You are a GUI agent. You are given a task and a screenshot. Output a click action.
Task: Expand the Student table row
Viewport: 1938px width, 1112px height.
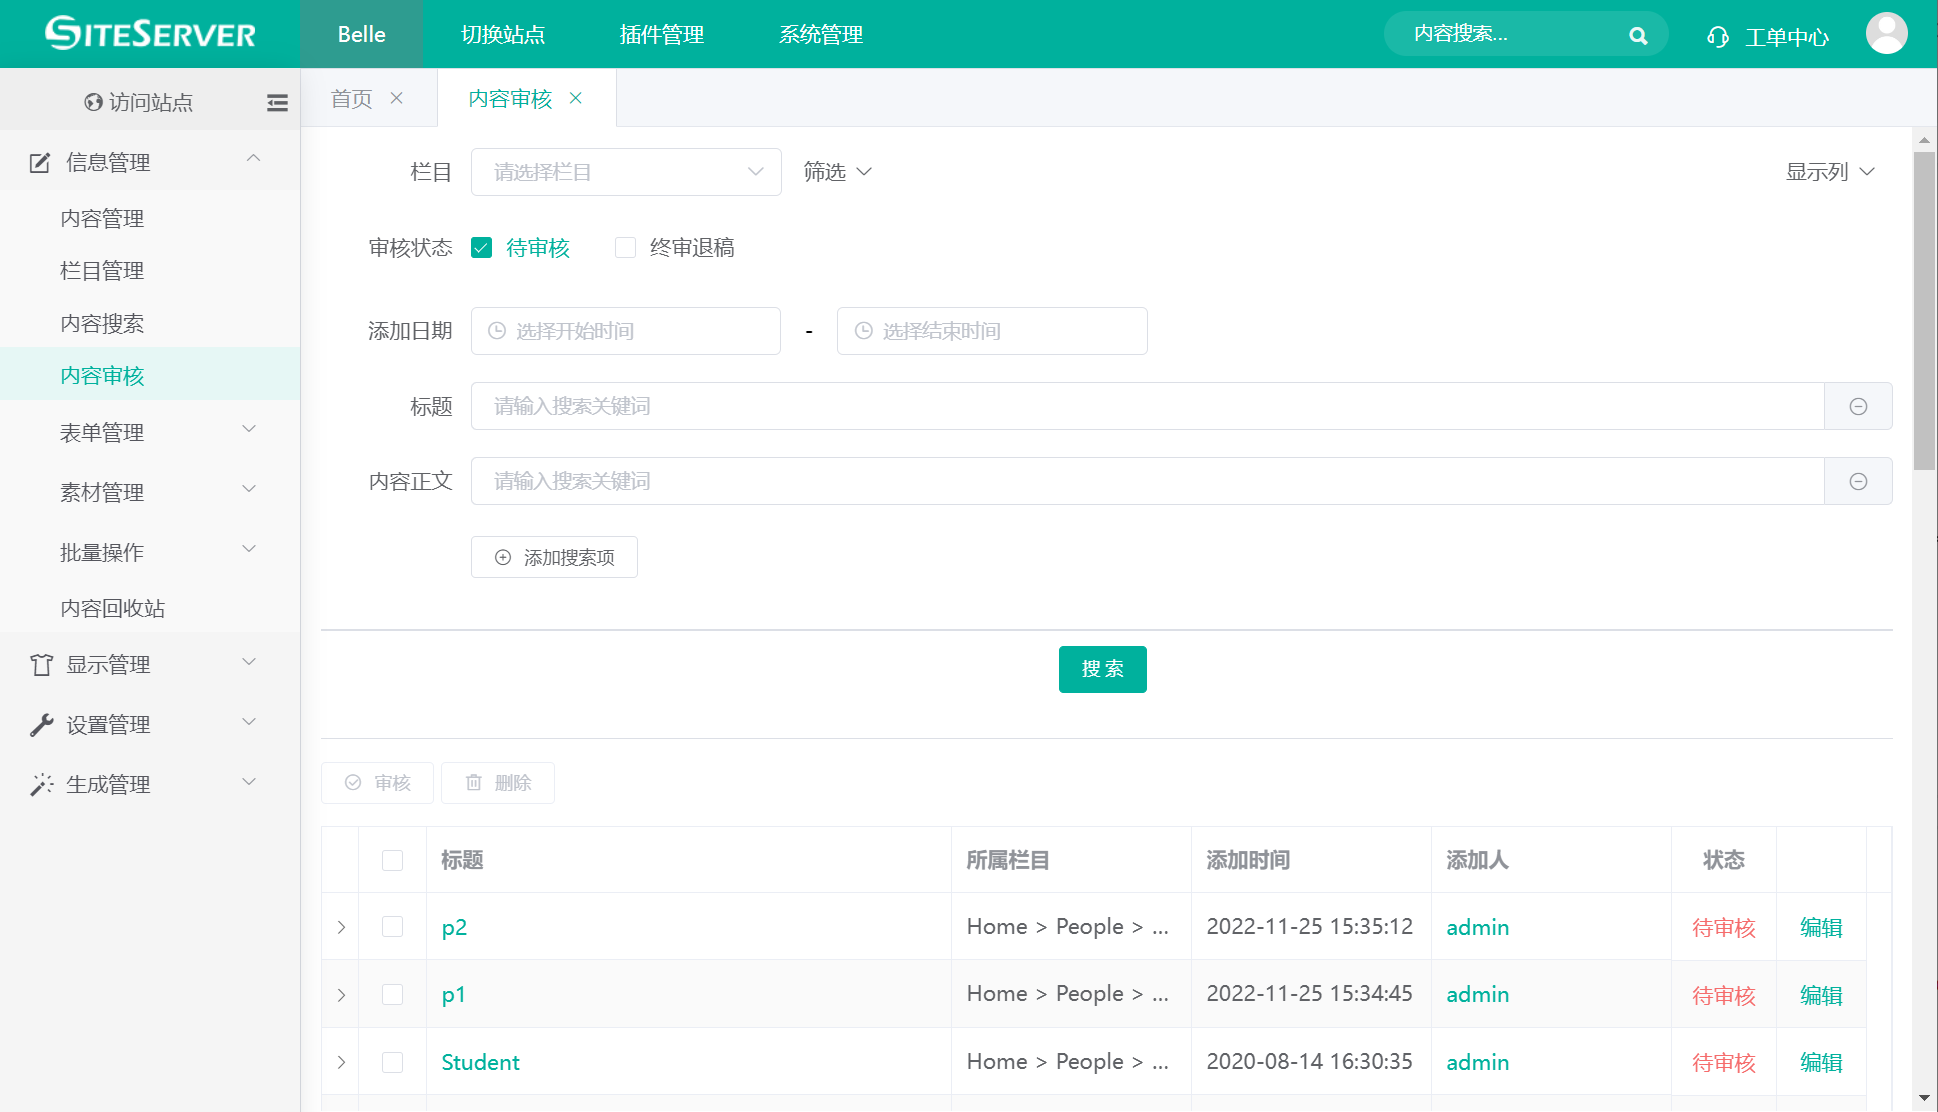coord(341,1062)
